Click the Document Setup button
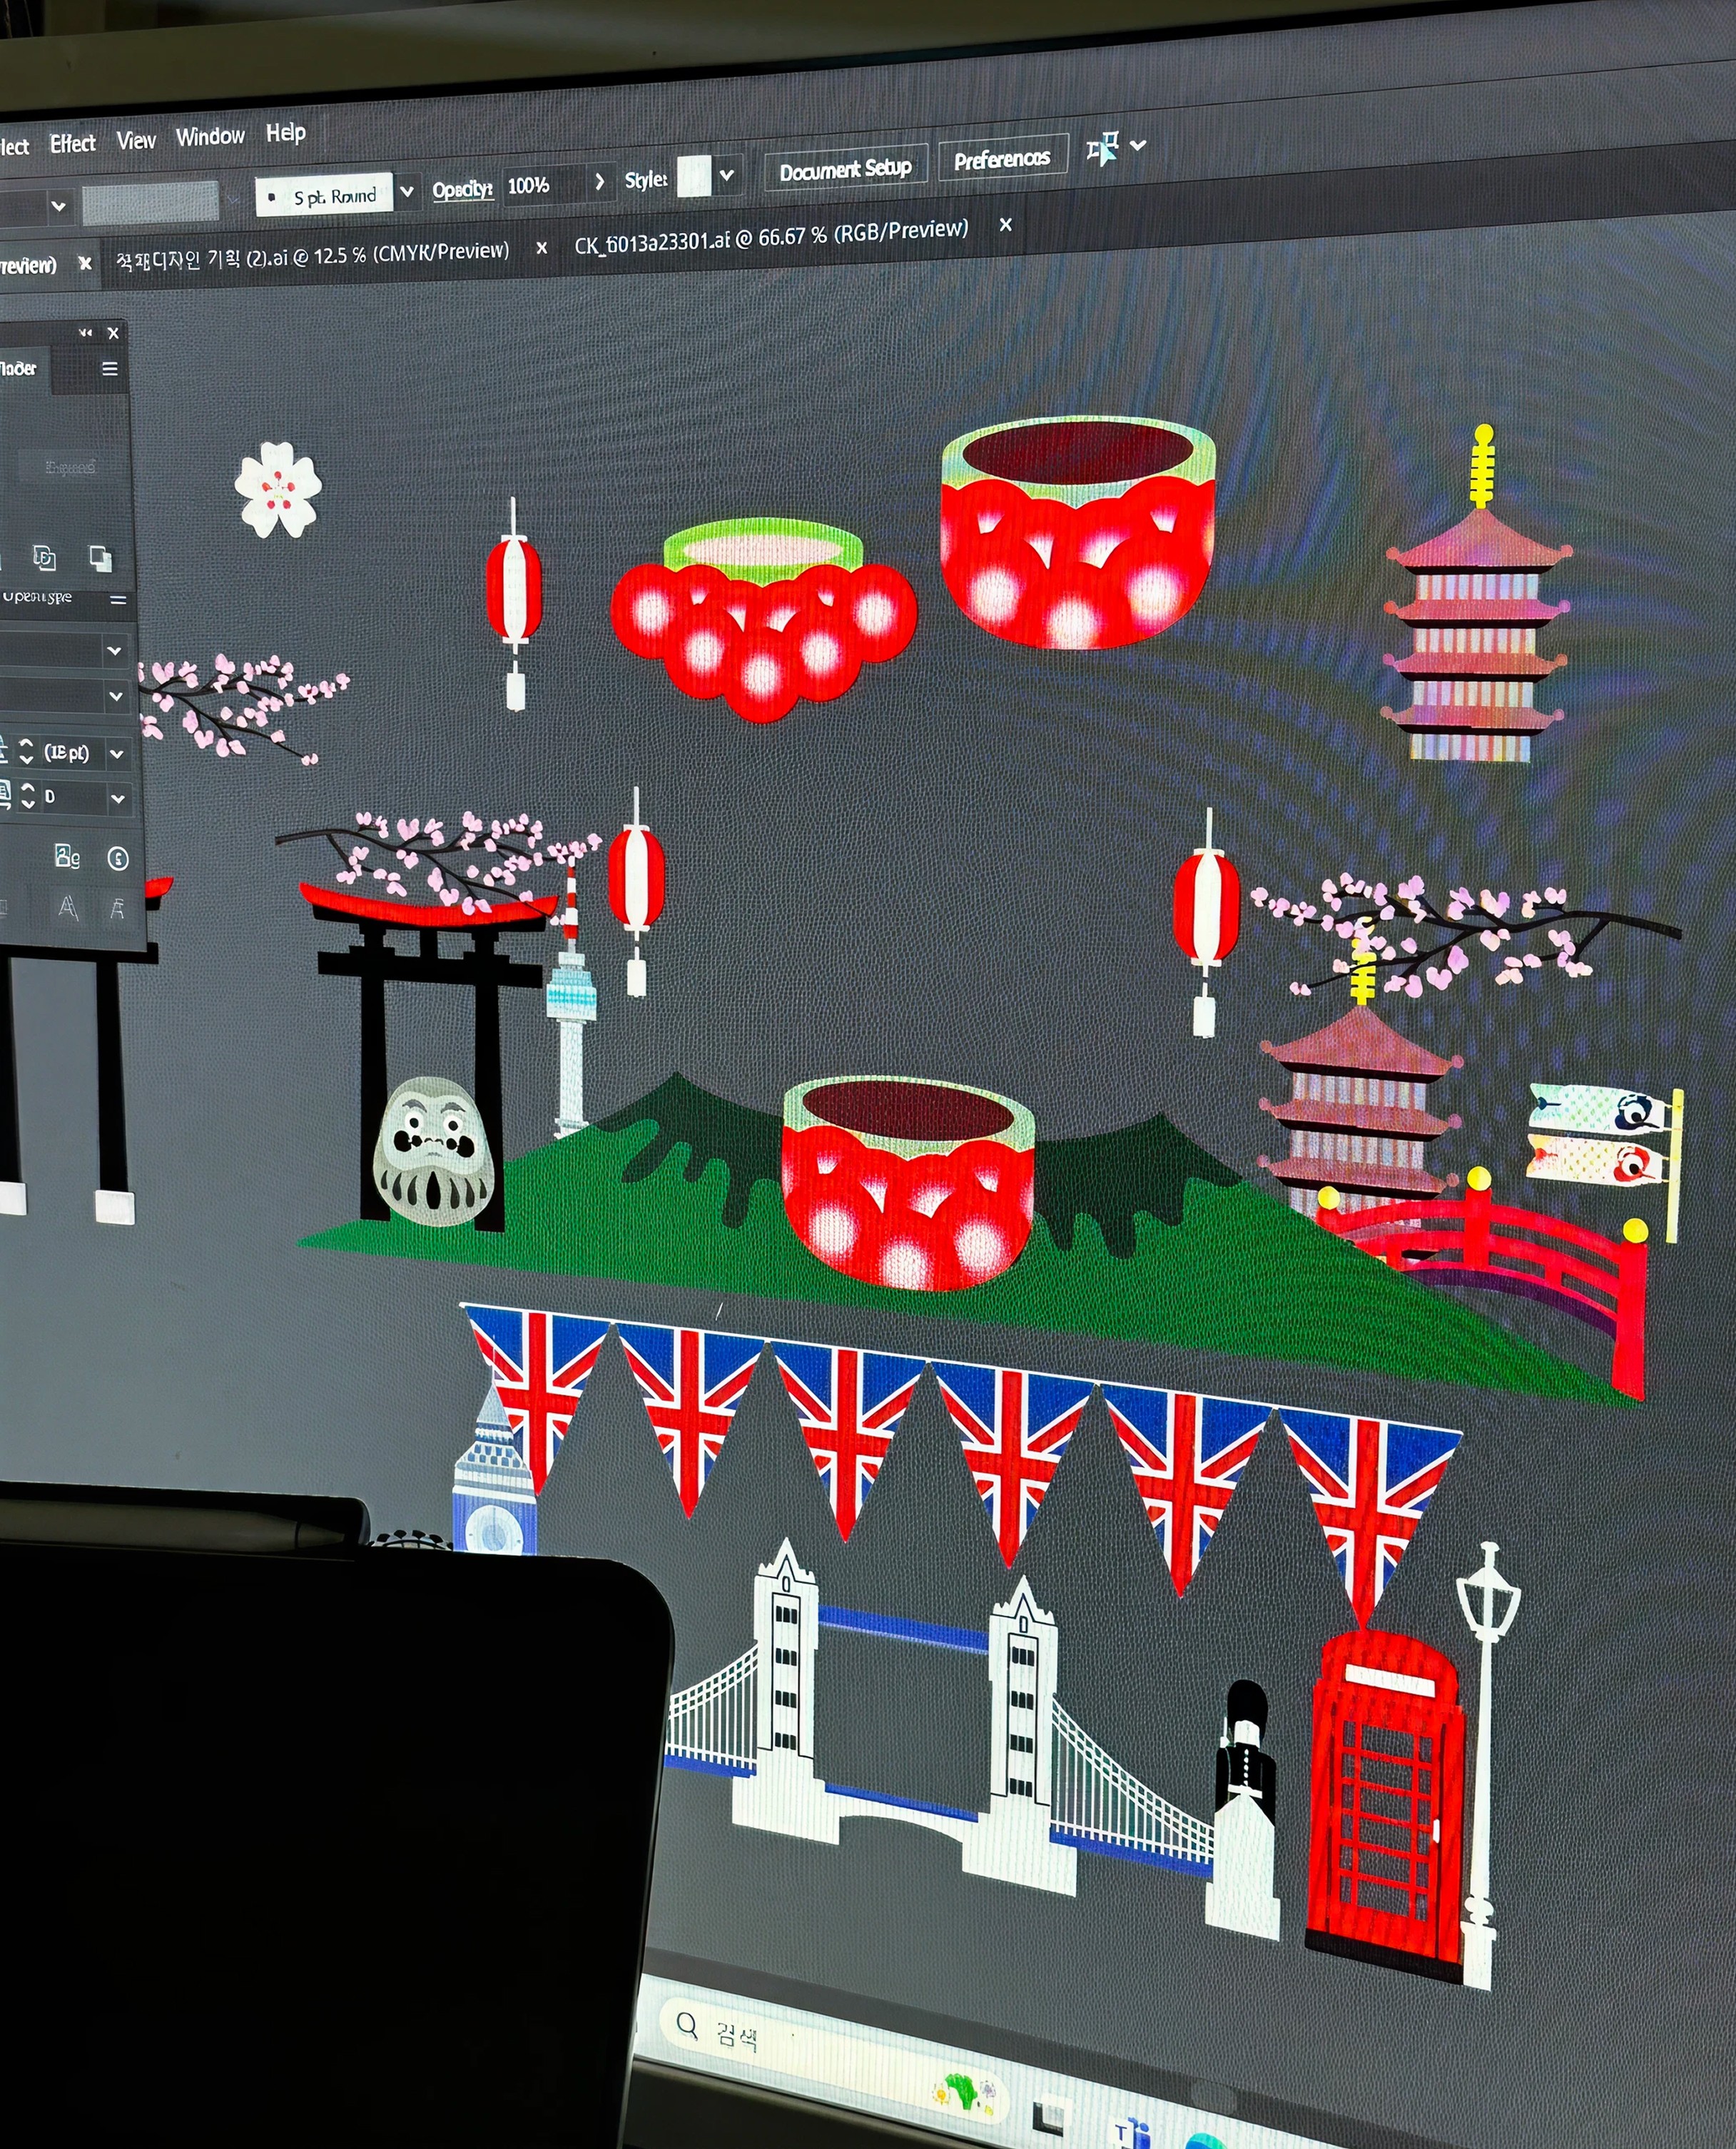Screen dimensions: 1736x2149 (845, 169)
